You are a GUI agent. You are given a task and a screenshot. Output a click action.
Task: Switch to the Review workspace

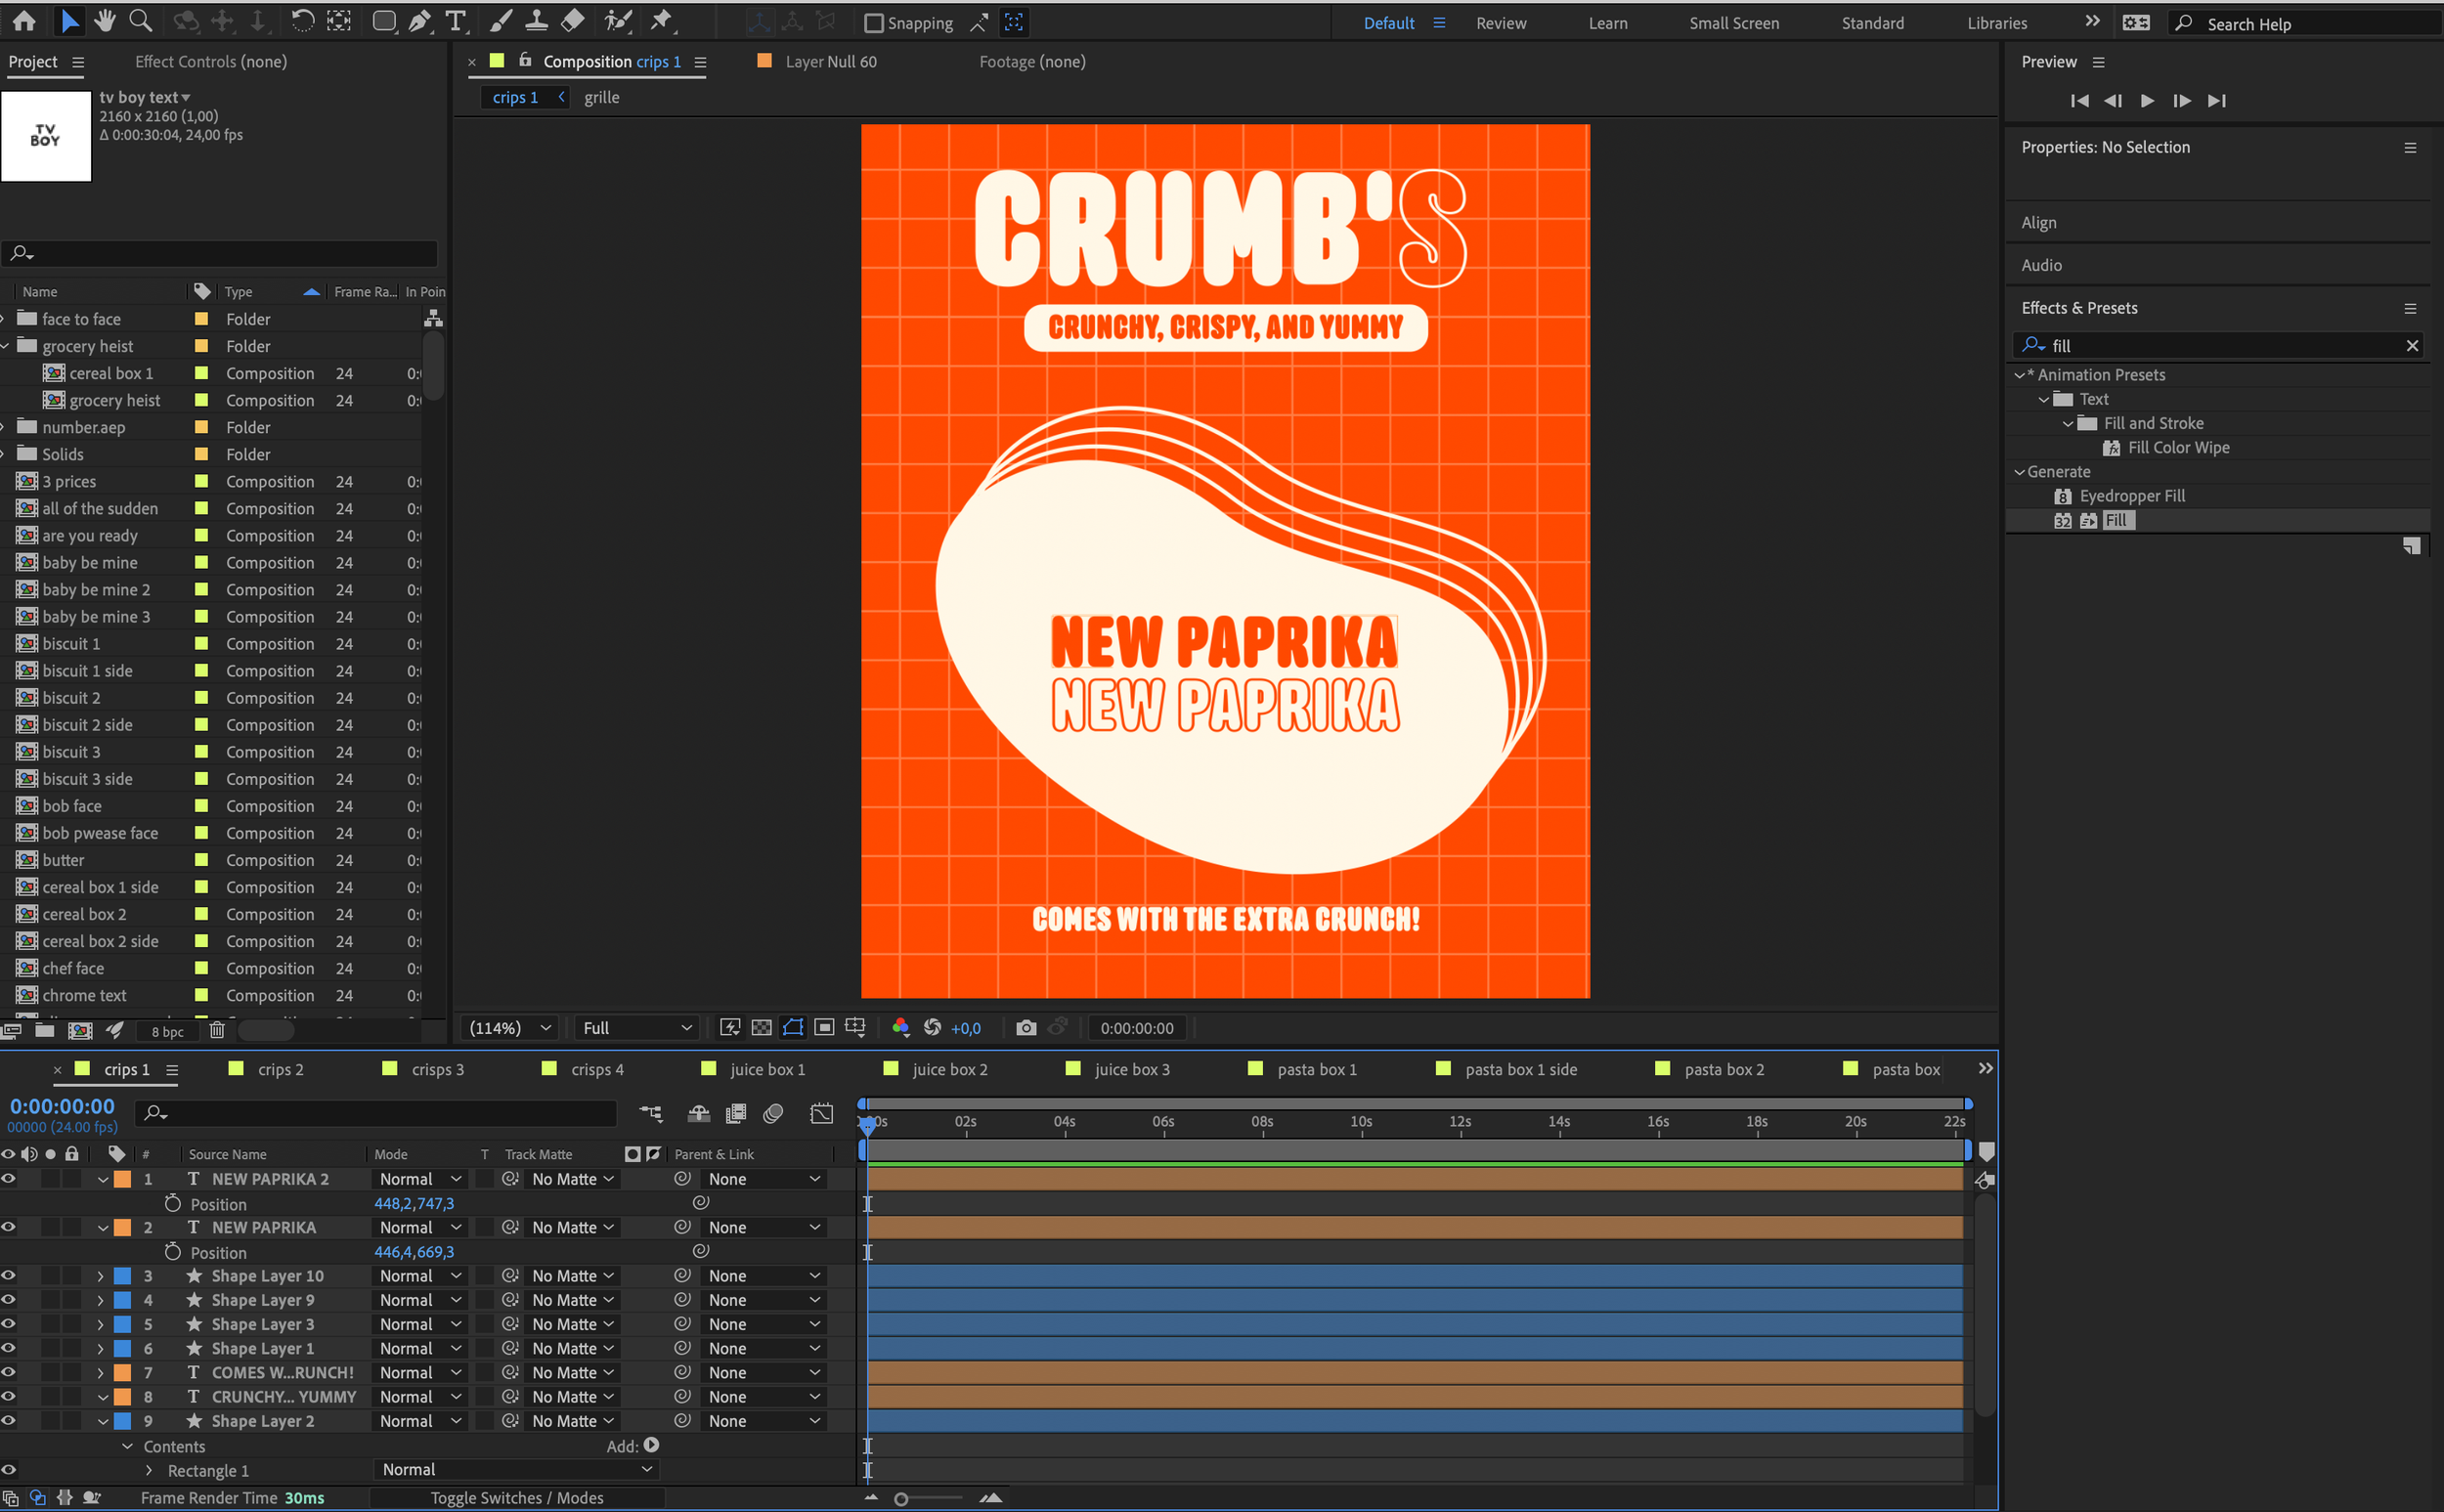tap(1501, 23)
